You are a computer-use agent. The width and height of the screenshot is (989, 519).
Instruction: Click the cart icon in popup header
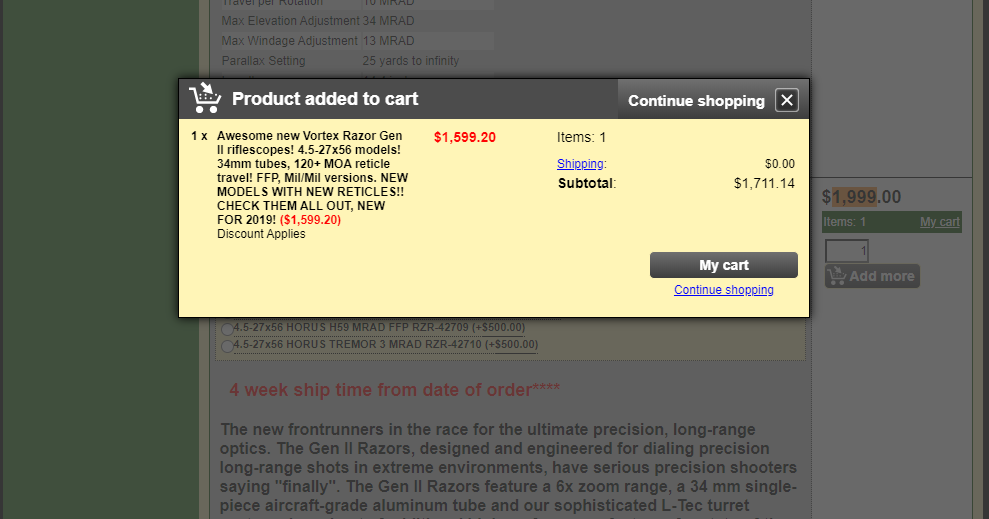click(205, 98)
